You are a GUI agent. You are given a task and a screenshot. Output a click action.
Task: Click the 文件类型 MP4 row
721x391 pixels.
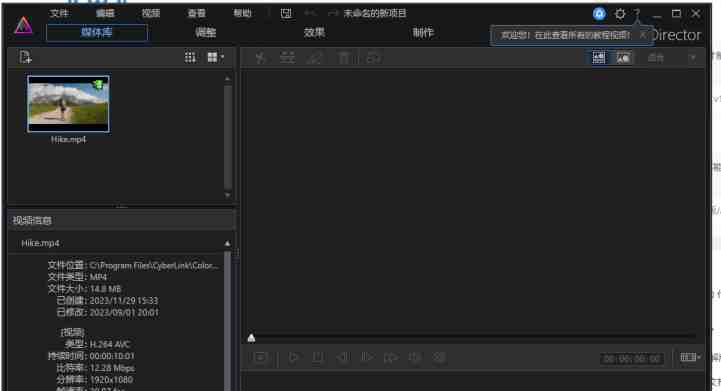coord(77,277)
